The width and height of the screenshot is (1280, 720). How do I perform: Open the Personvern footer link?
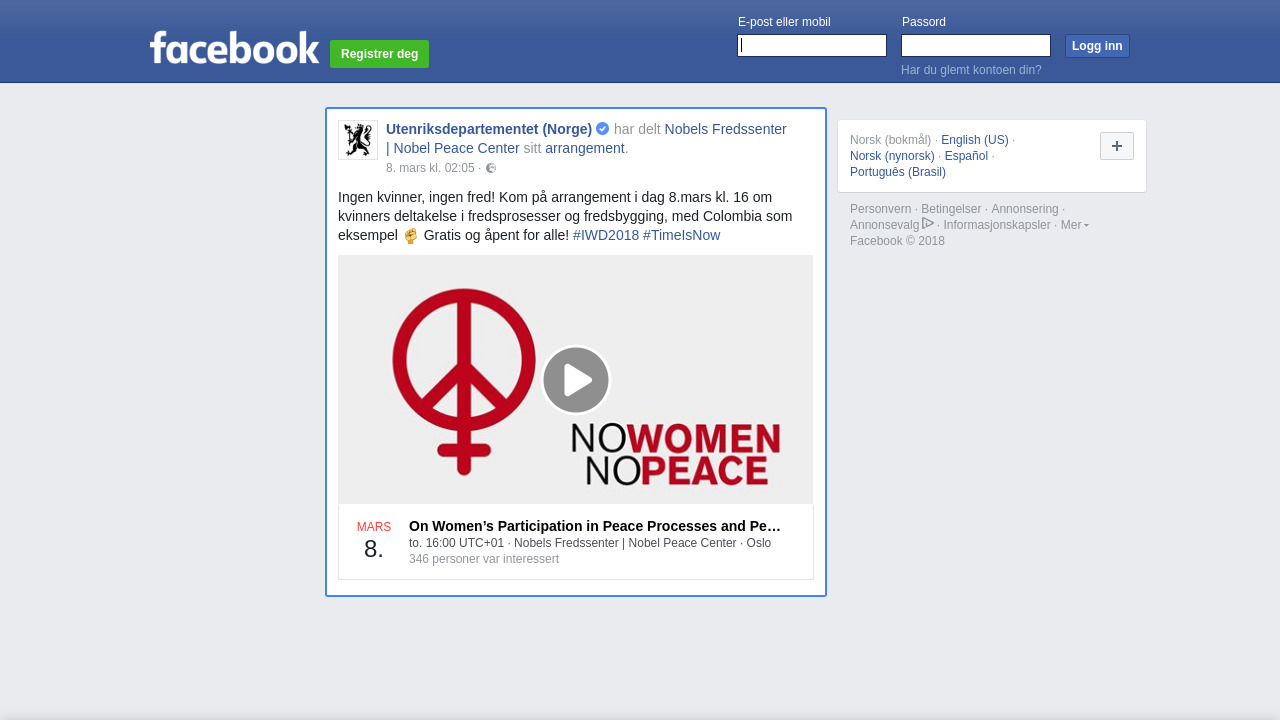click(880, 209)
